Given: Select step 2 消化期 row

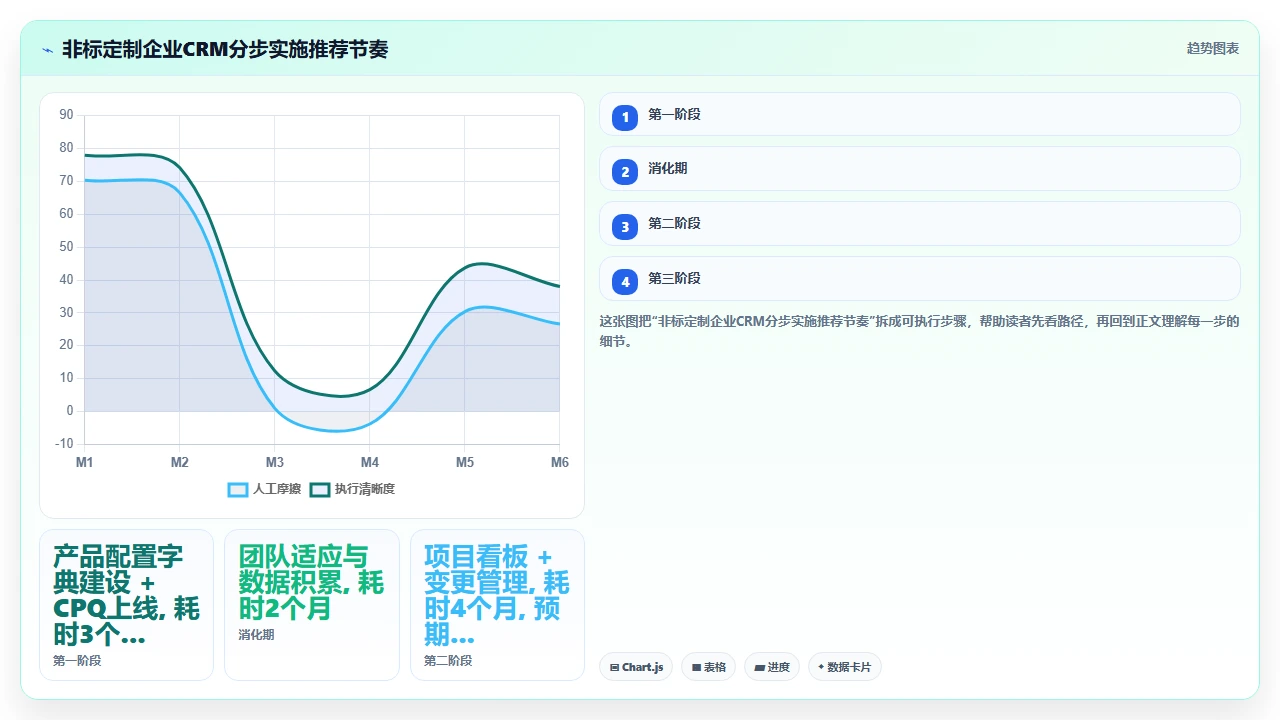Looking at the screenshot, I should click(919, 169).
